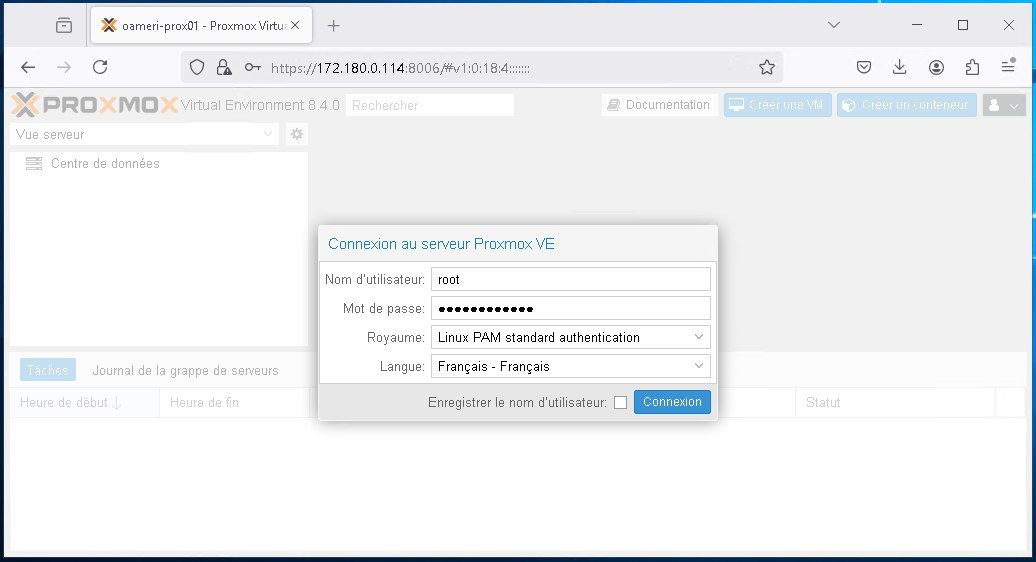Click the Connexion button

(672, 402)
